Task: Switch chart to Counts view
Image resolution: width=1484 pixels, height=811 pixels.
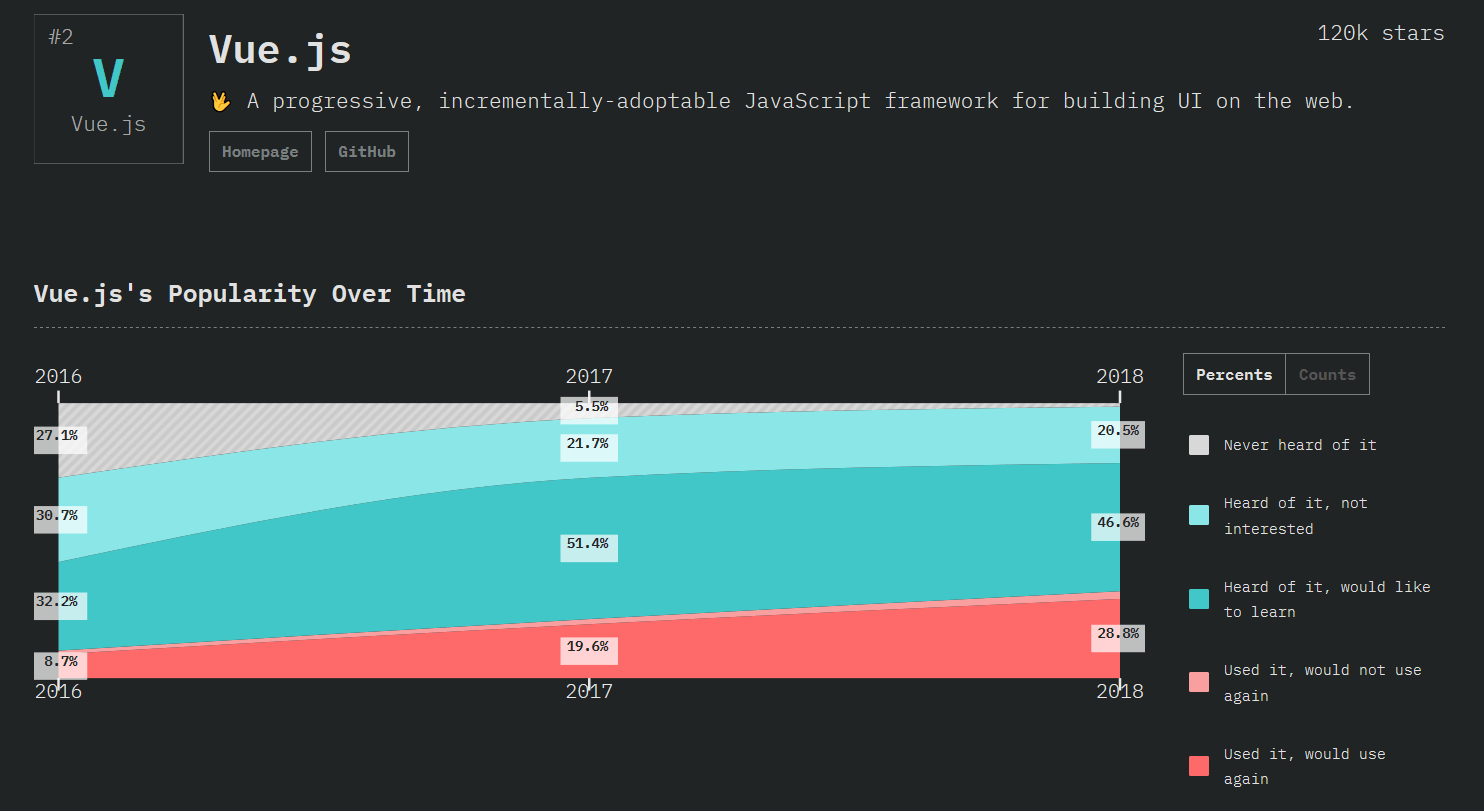Action: pos(1327,375)
